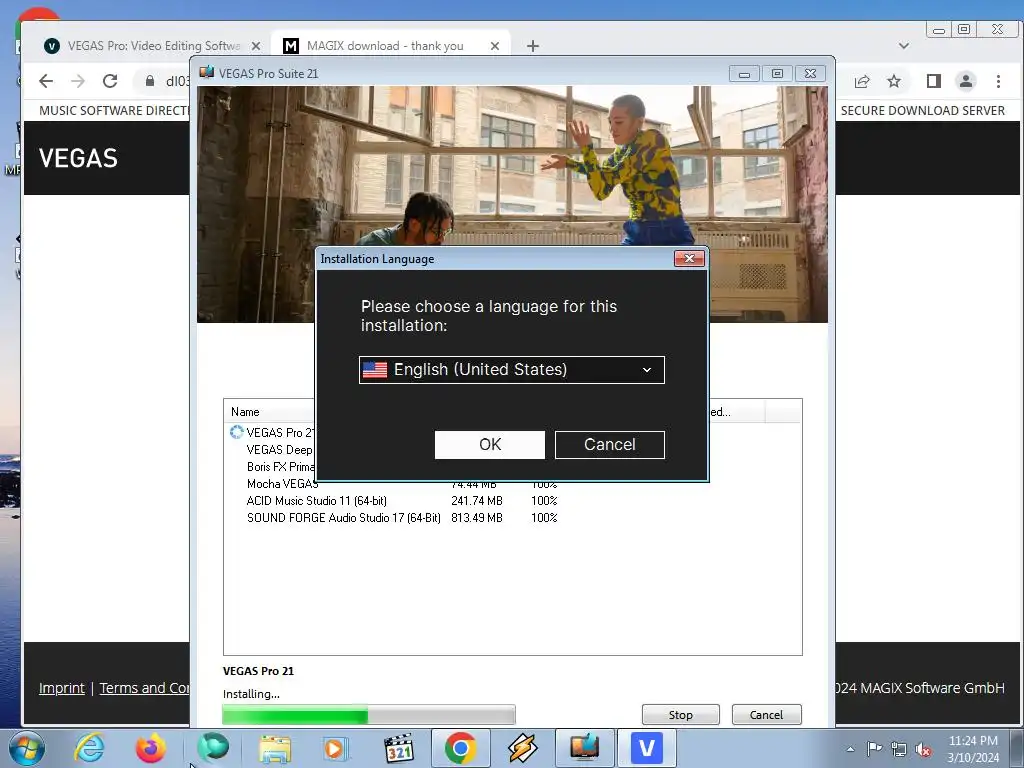This screenshot has height=768, width=1024.
Task: Open Media Player Classic 321 icon
Action: pyautogui.click(x=398, y=748)
